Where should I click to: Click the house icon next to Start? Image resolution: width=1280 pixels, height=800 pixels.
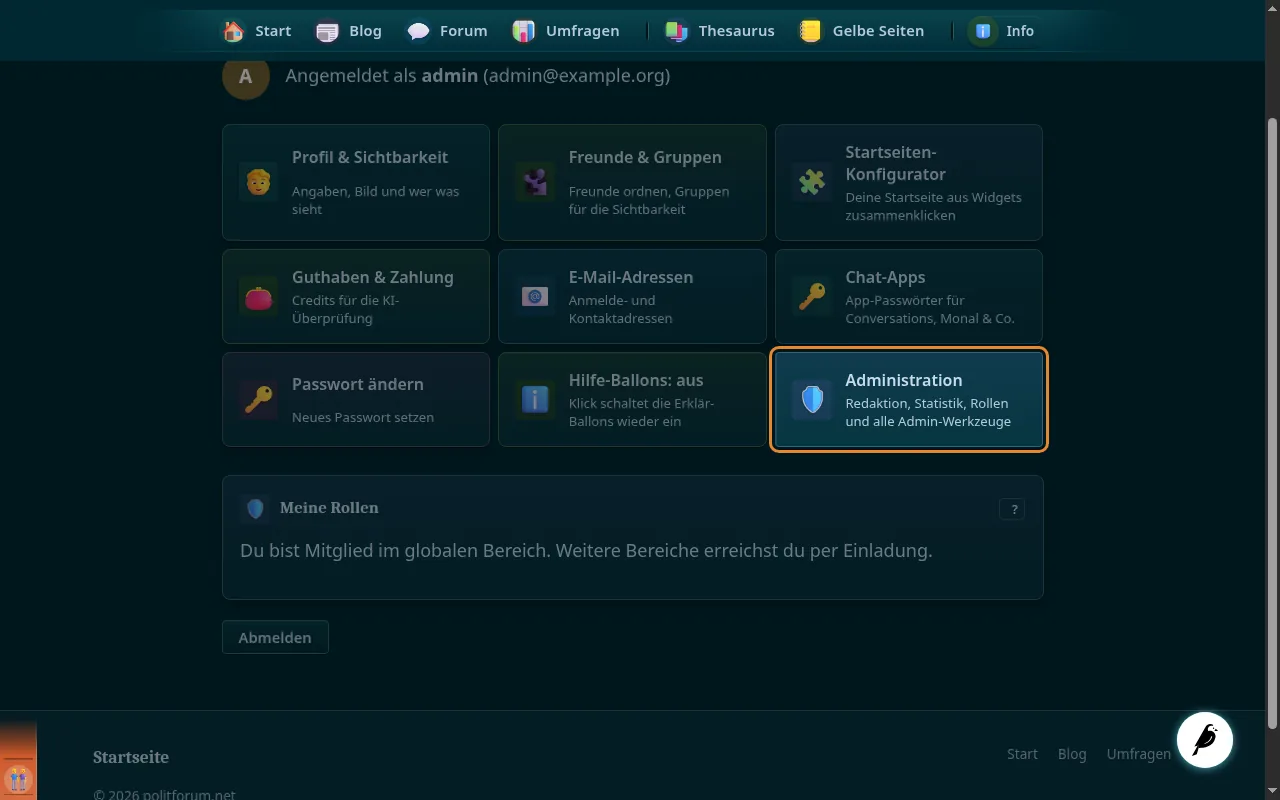pos(234,31)
